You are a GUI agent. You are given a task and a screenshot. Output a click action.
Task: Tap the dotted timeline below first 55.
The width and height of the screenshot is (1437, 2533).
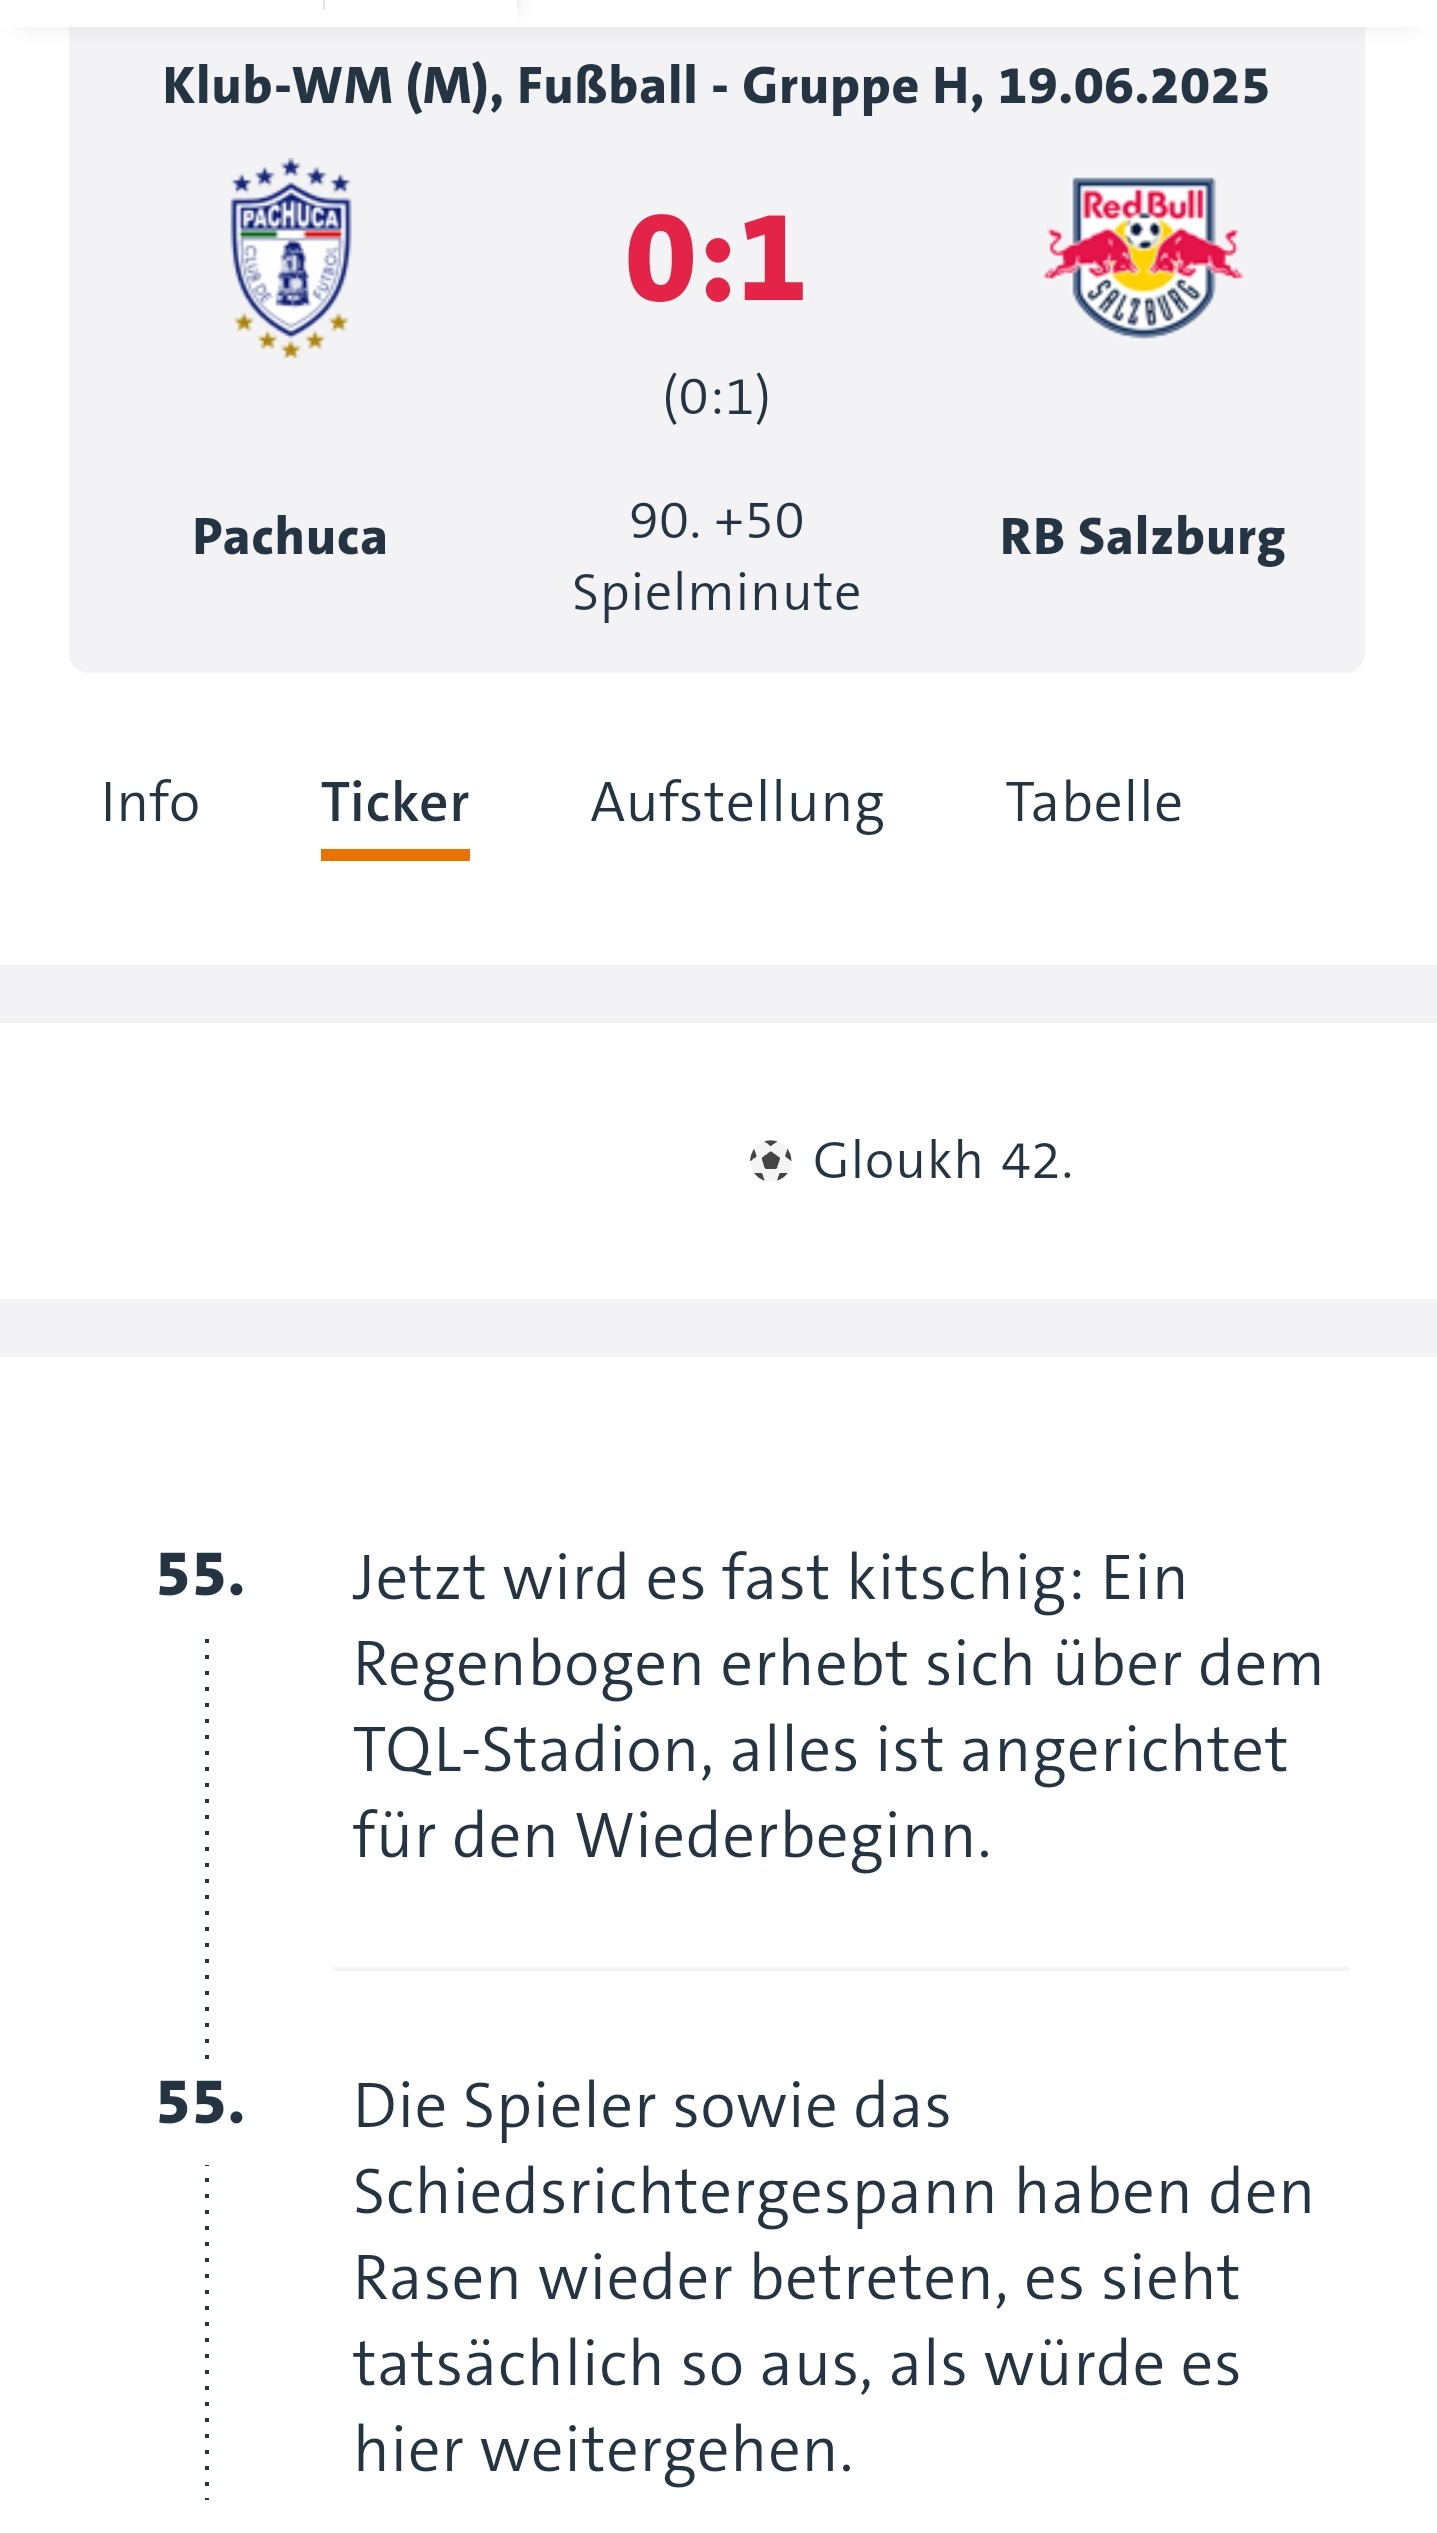point(207,1848)
